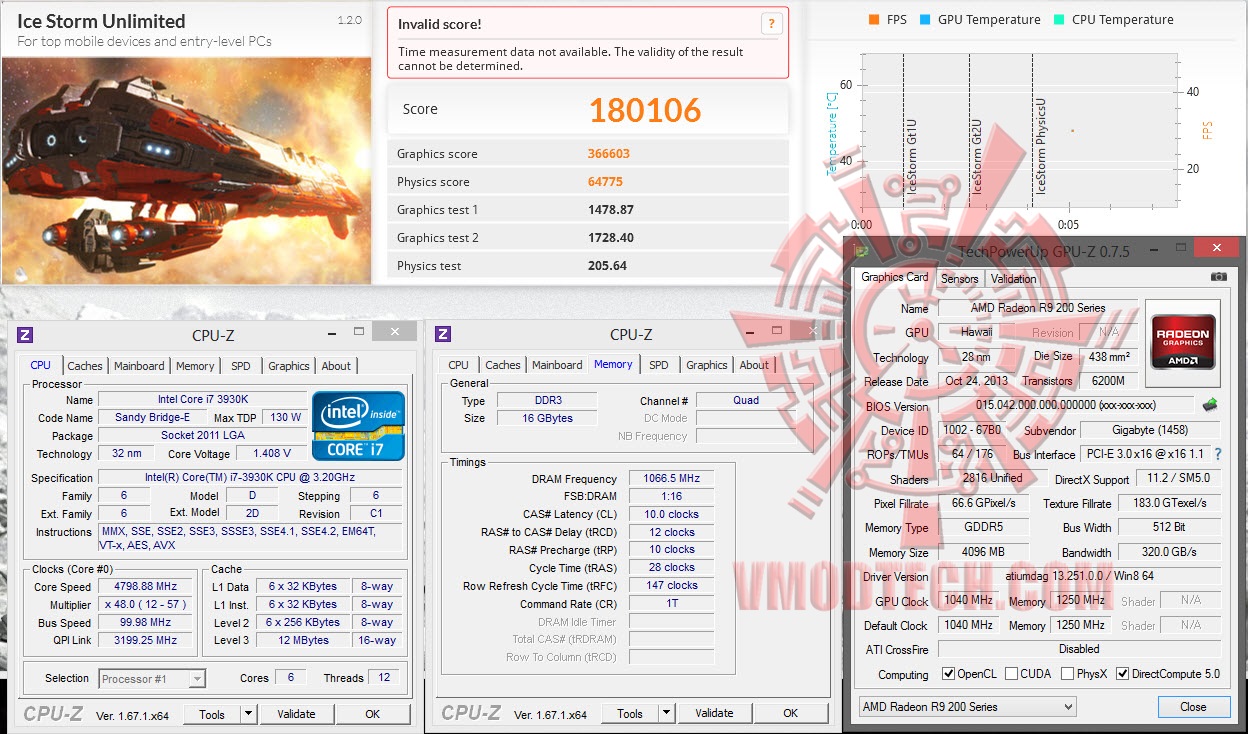Click the IceStorm Gt1U marker in the chart
The height and width of the screenshot is (734, 1248).
(x=911, y=156)
